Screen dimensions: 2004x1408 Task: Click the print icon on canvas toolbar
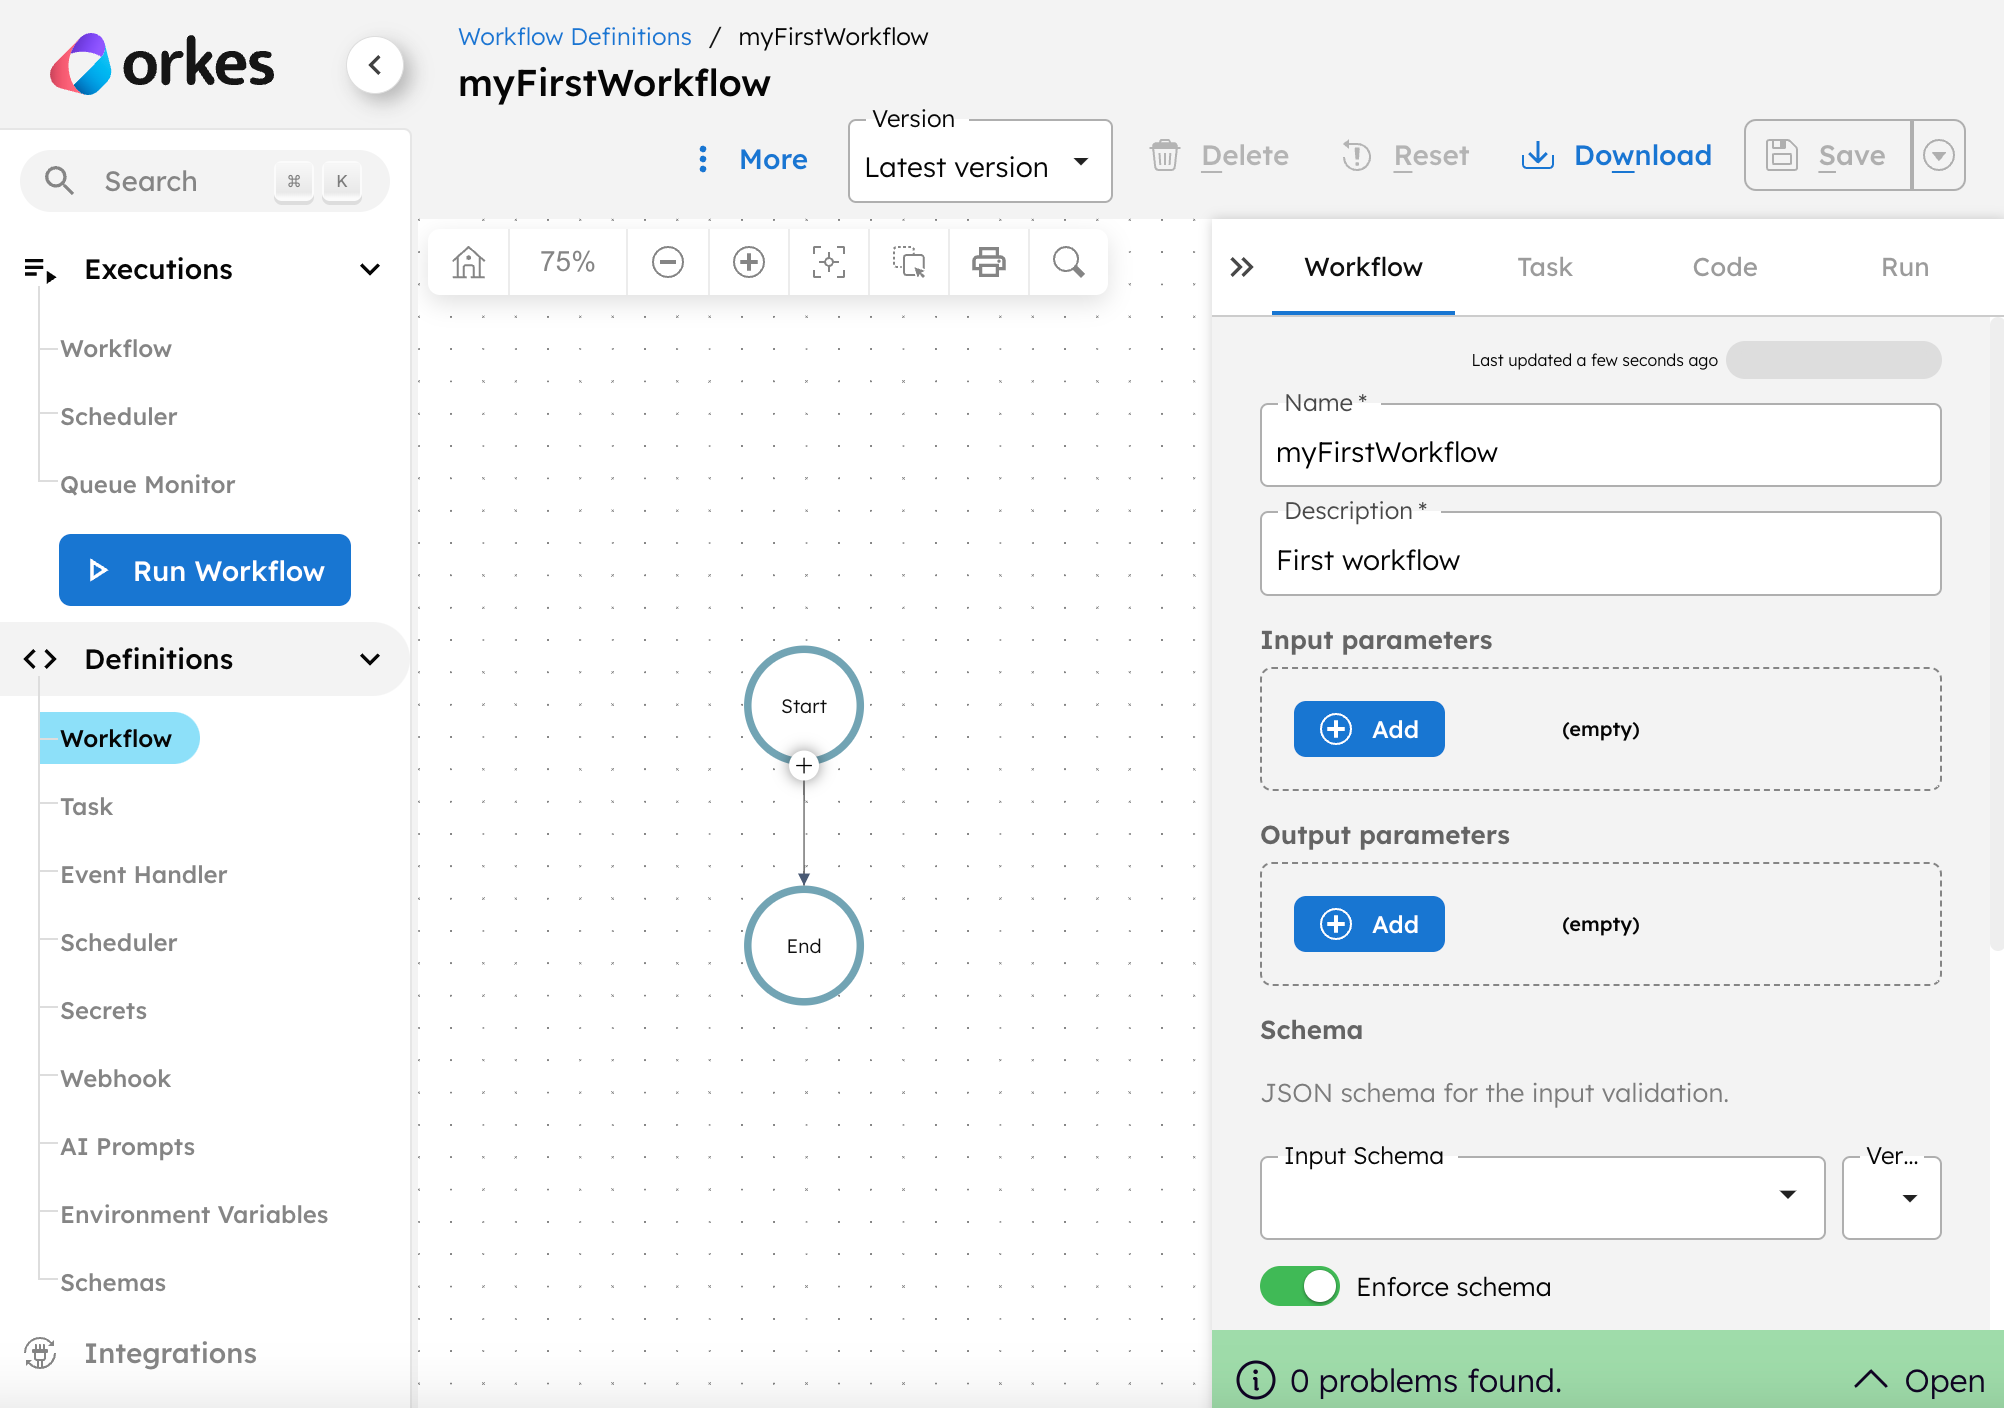coord(989,262)
